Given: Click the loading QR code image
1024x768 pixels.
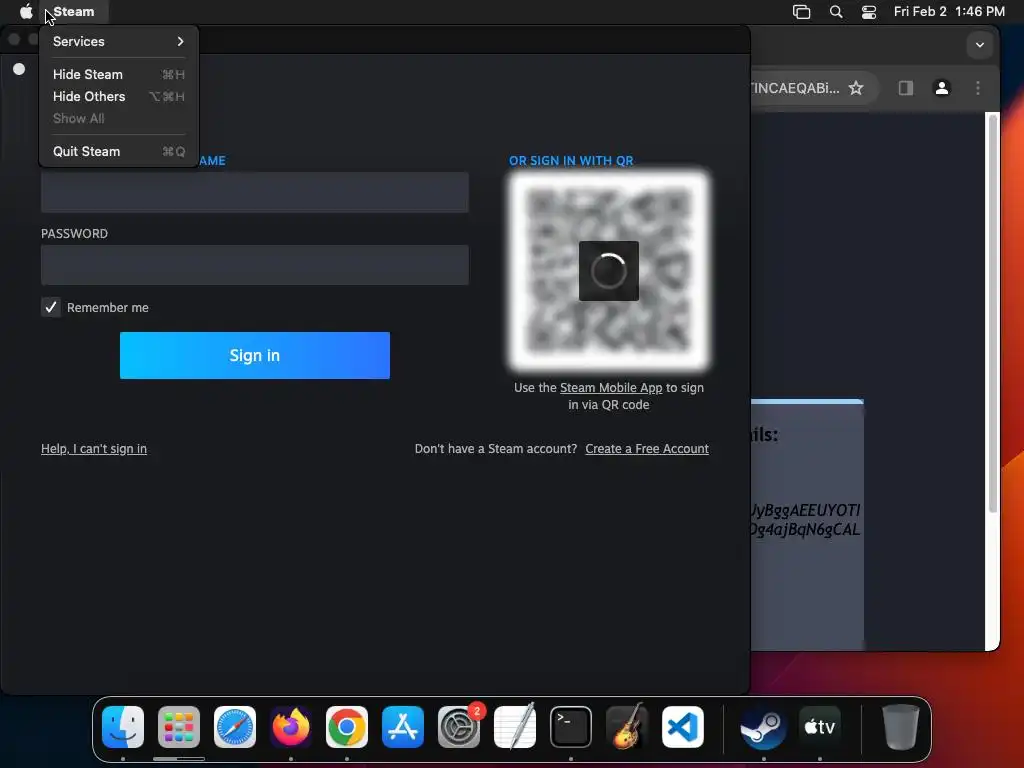Looking at the screenshot, I should [x=609, y=270].
